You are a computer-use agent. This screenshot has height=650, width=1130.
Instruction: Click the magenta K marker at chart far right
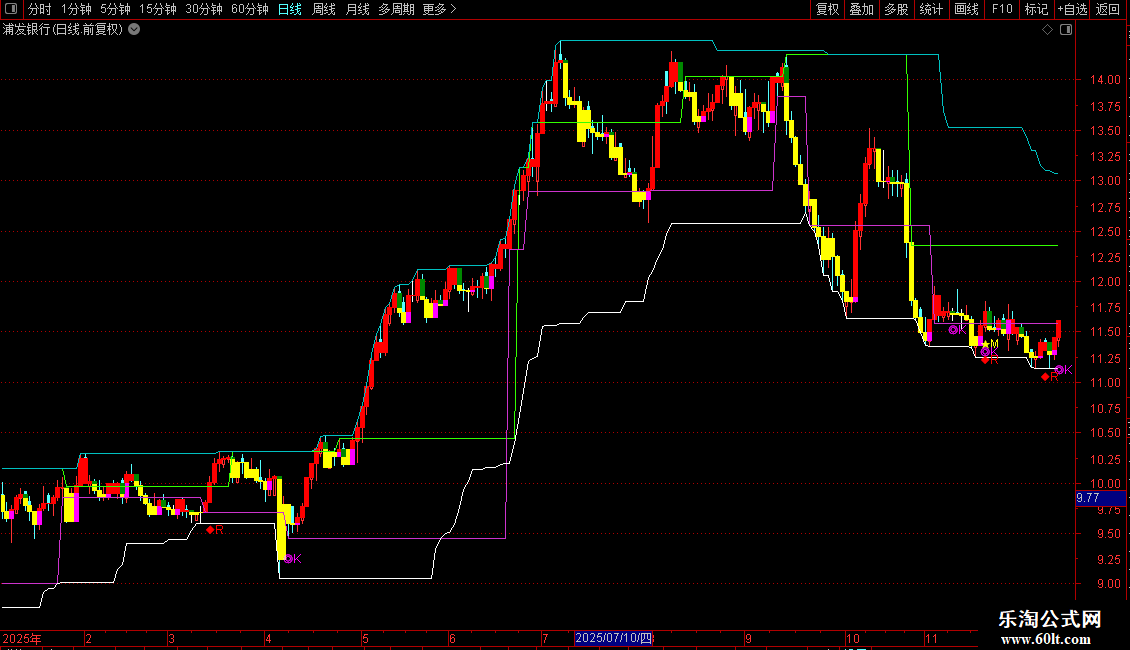point(1064,370)
